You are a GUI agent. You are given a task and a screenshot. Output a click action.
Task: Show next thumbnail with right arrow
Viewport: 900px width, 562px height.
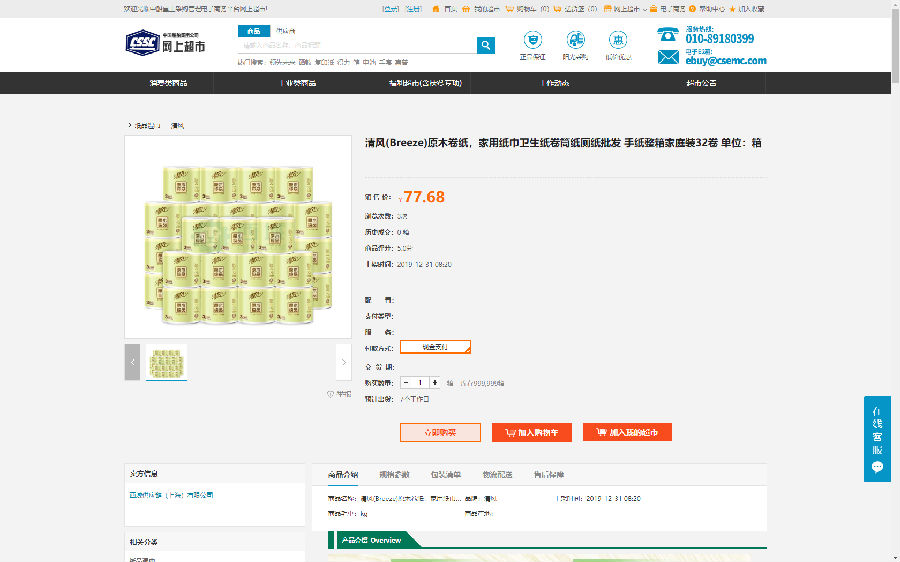343,362
